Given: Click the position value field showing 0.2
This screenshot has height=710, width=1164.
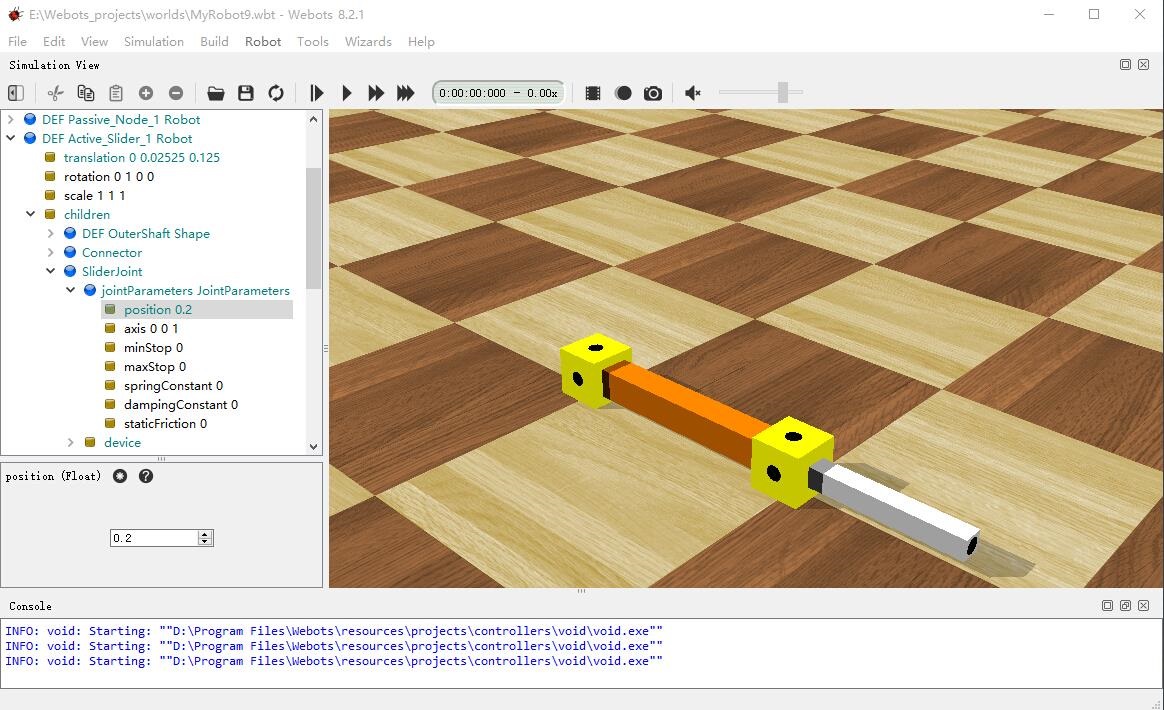Looking at the screenshot, I should point(154,538).
